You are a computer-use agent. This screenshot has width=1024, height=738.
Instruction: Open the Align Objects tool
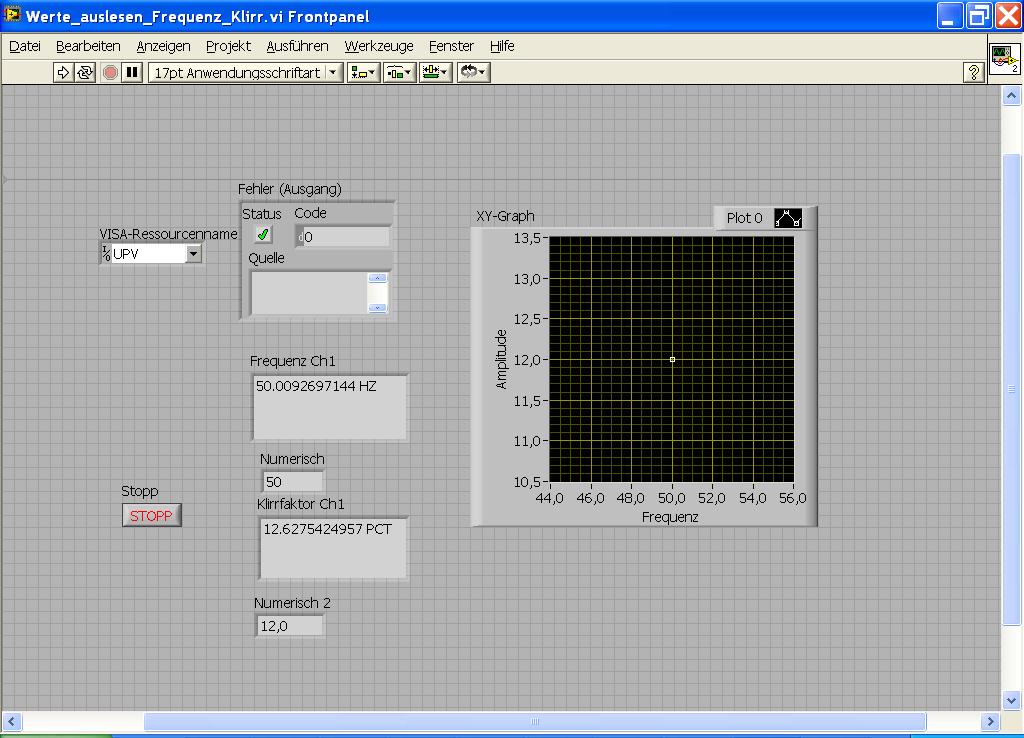pos(363,72)
